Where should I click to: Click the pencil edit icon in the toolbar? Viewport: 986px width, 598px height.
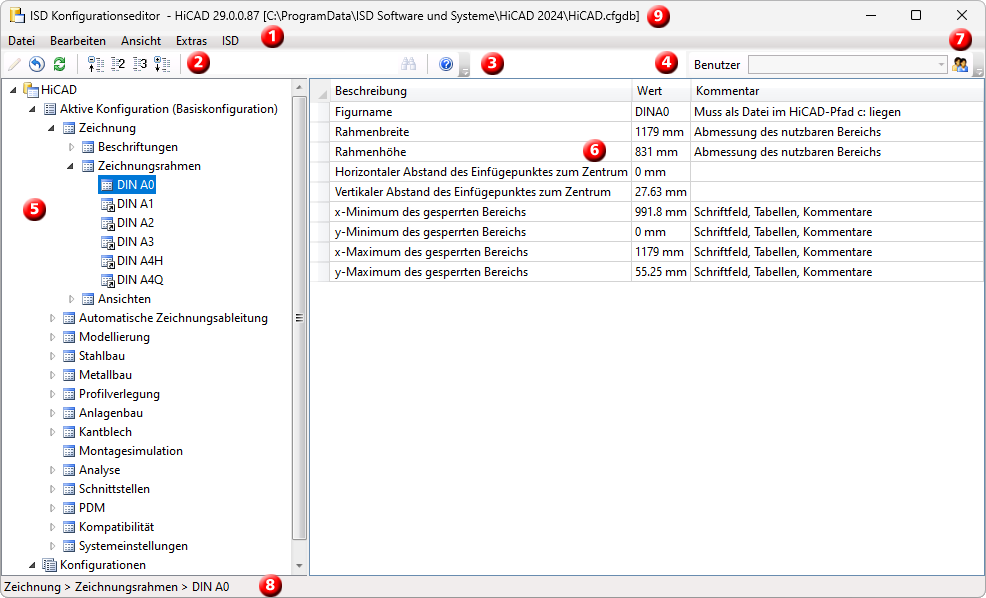pyautogui.click(x=14, y=64)
